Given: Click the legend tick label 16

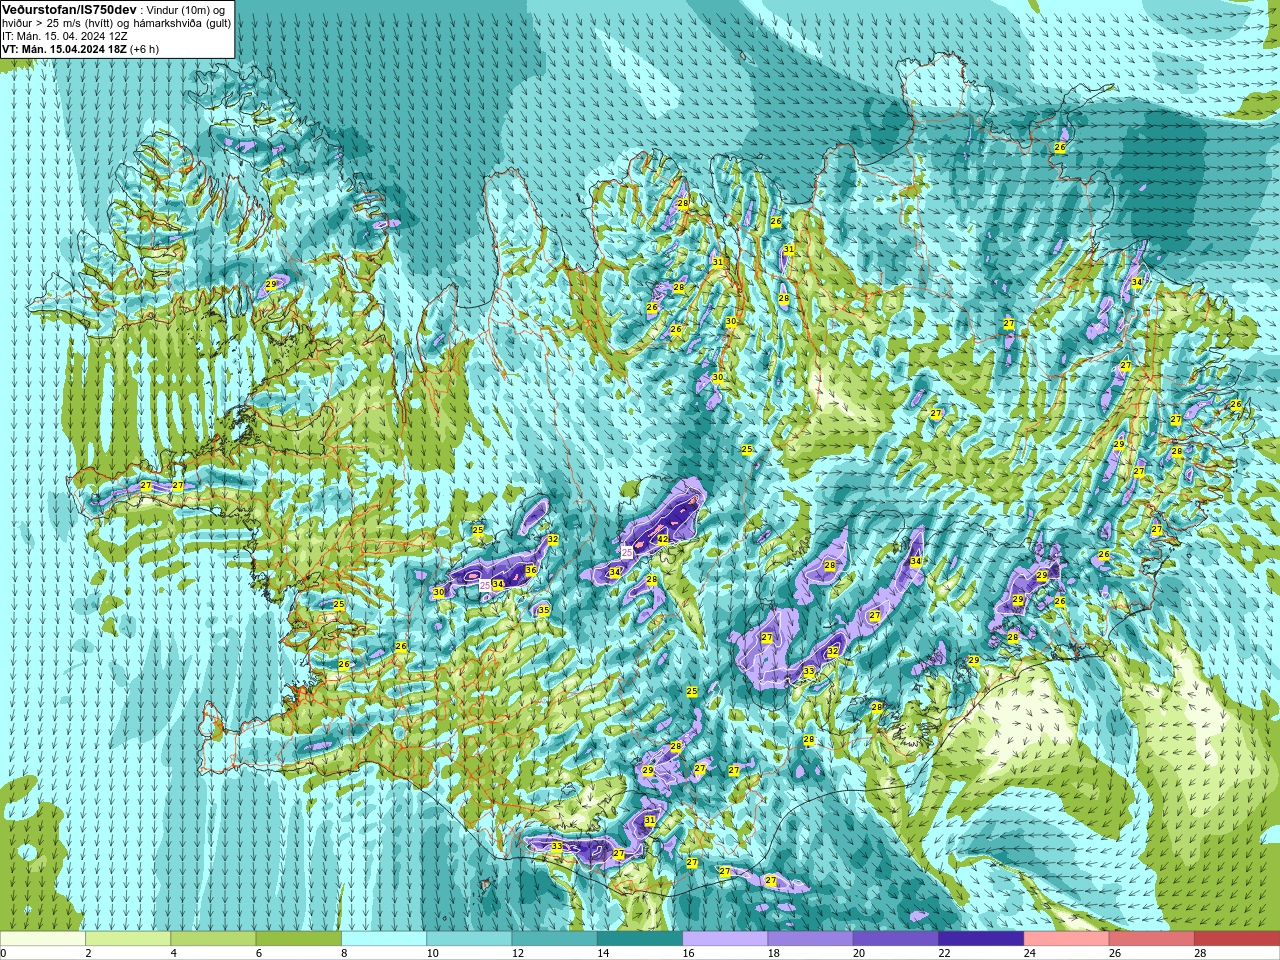Looking at the screenshot, I should coord(688,953).
